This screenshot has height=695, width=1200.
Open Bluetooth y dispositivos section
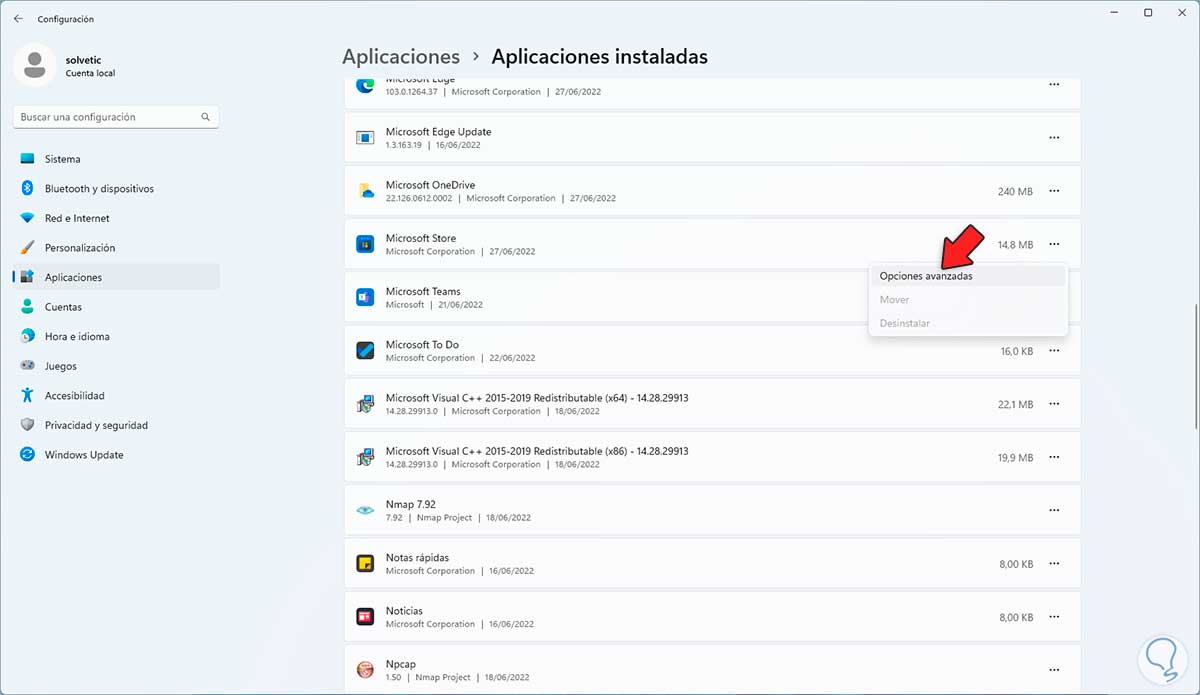click(116, 189)
